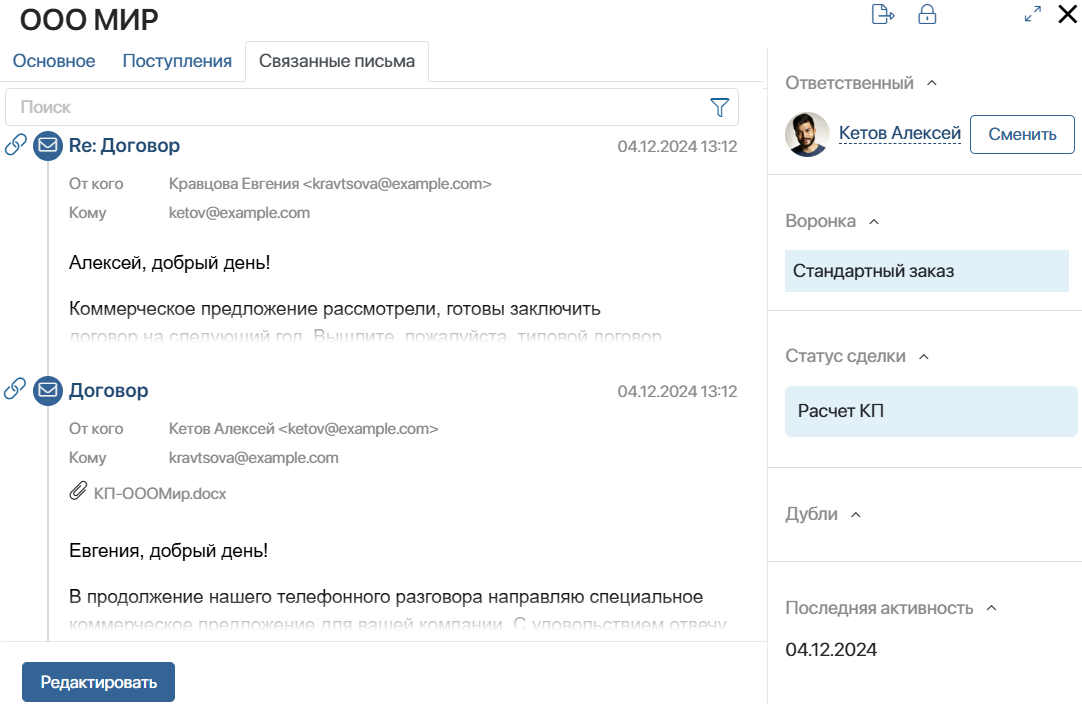Open the Re: Договор email subject
This screenshot has height=708, width=1082.
[124, 146]
